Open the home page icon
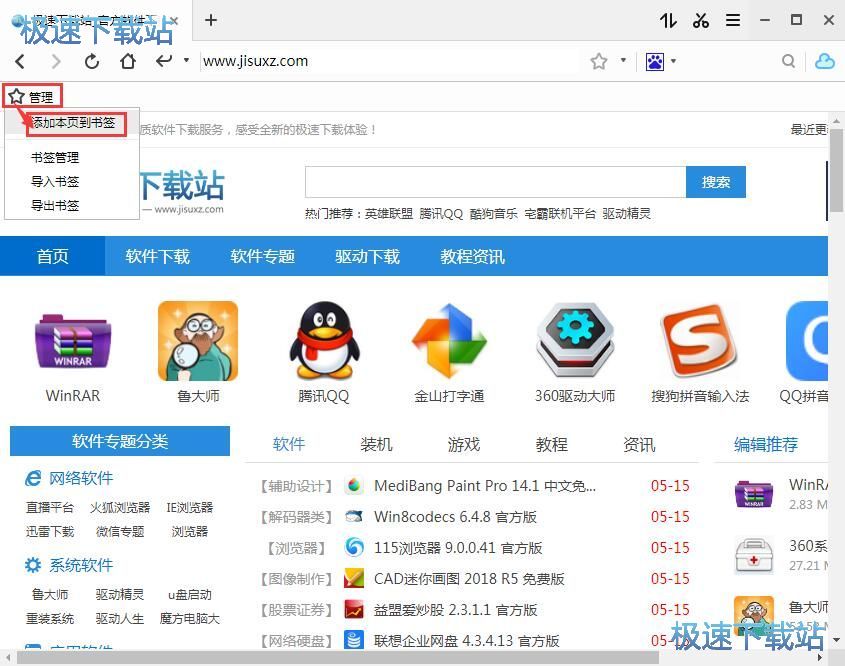845x666 pixels. coord(128,61)
